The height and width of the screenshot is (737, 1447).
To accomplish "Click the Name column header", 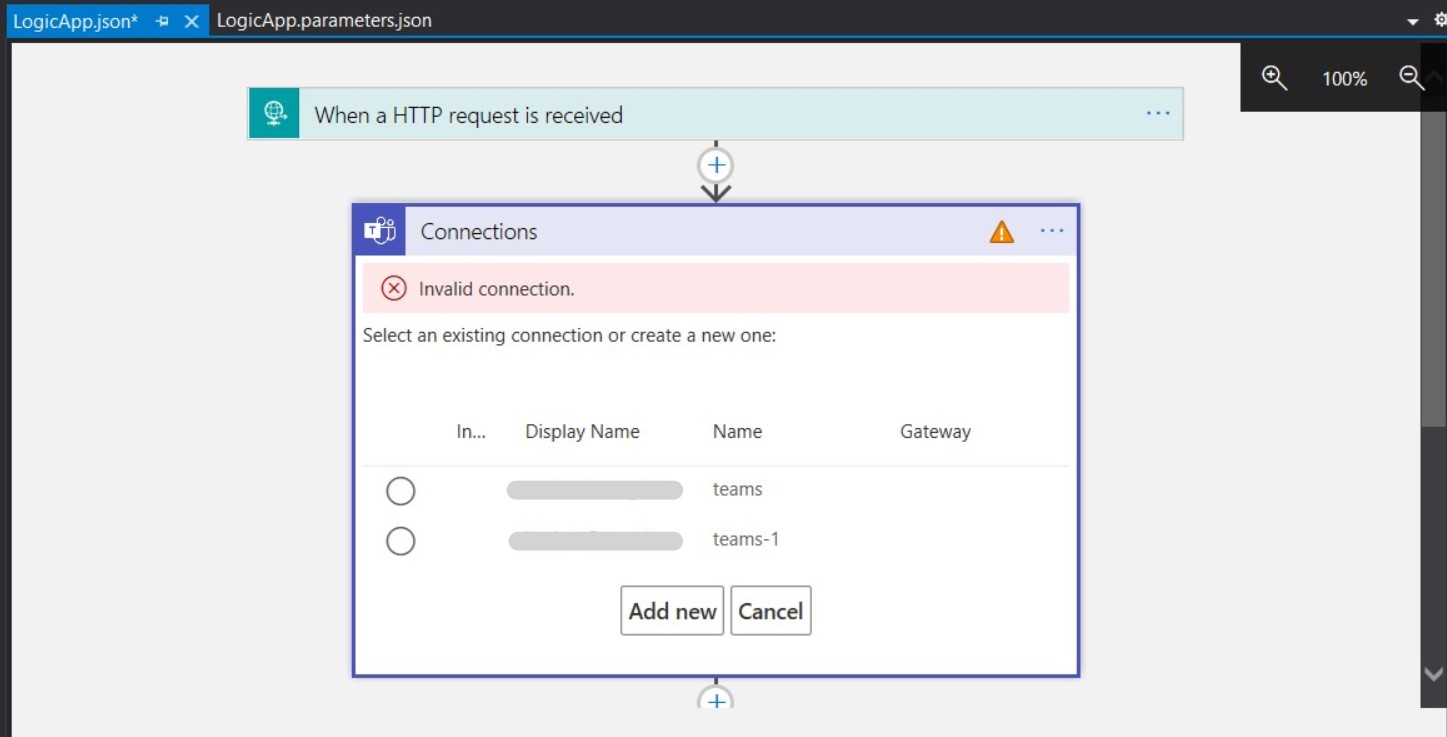I will [x=737, y=432].
